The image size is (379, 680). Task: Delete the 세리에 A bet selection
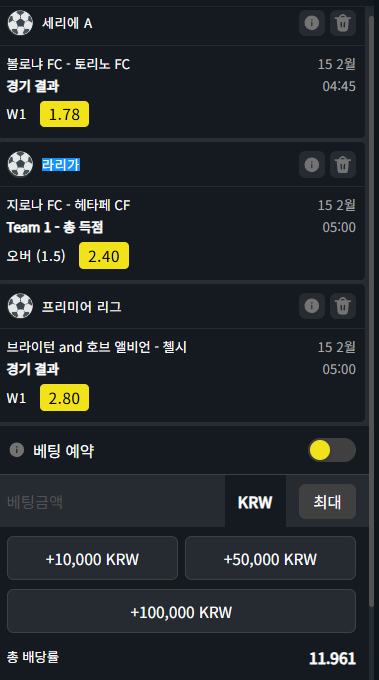click(343, 23)
